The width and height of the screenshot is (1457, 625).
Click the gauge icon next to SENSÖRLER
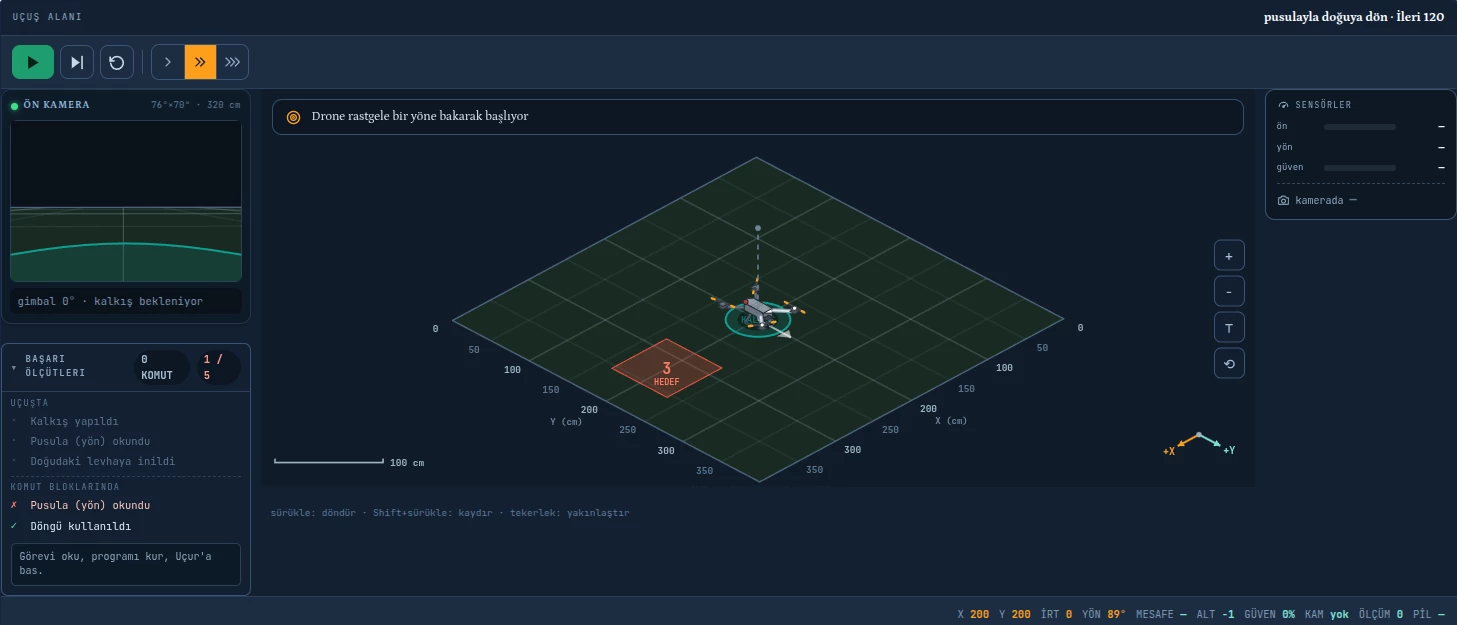(1284, 105)
